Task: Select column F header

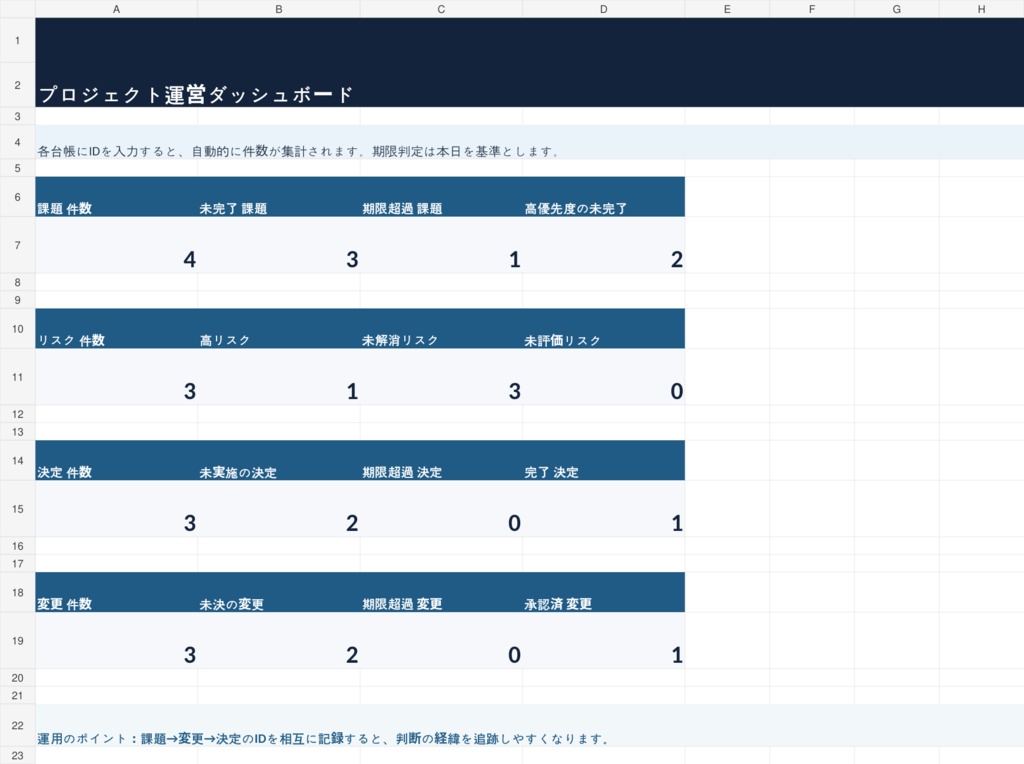Action: coord(812,9)
